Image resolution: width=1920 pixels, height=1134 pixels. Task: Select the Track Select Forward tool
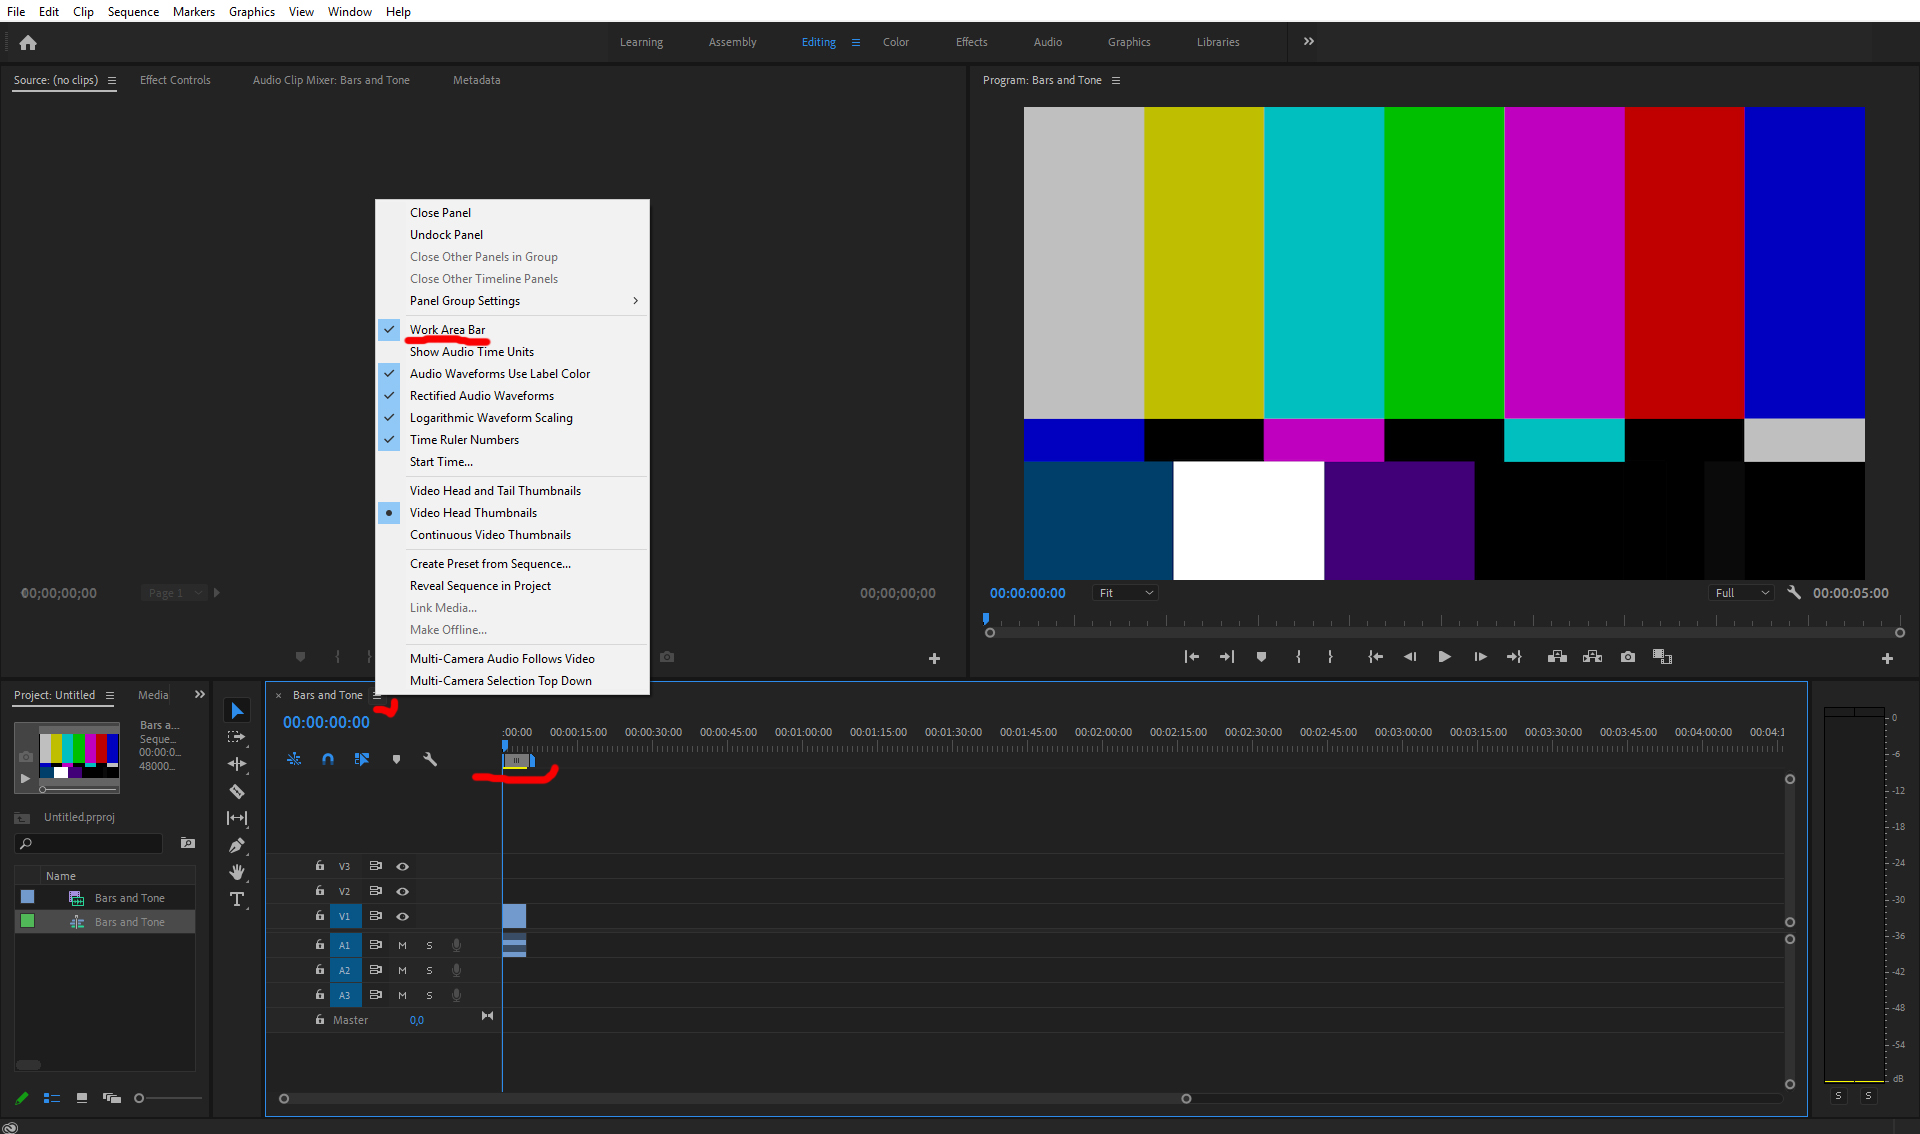coord(237,737)
